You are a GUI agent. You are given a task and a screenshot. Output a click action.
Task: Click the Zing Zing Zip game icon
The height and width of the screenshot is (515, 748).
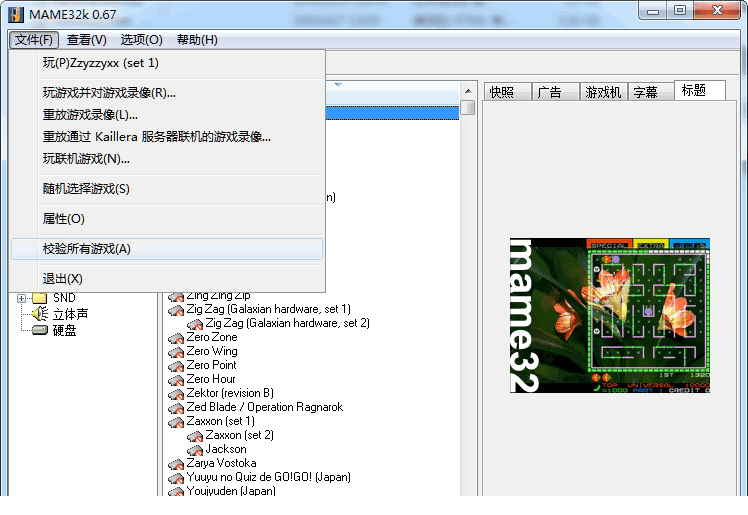coord(176,297)
